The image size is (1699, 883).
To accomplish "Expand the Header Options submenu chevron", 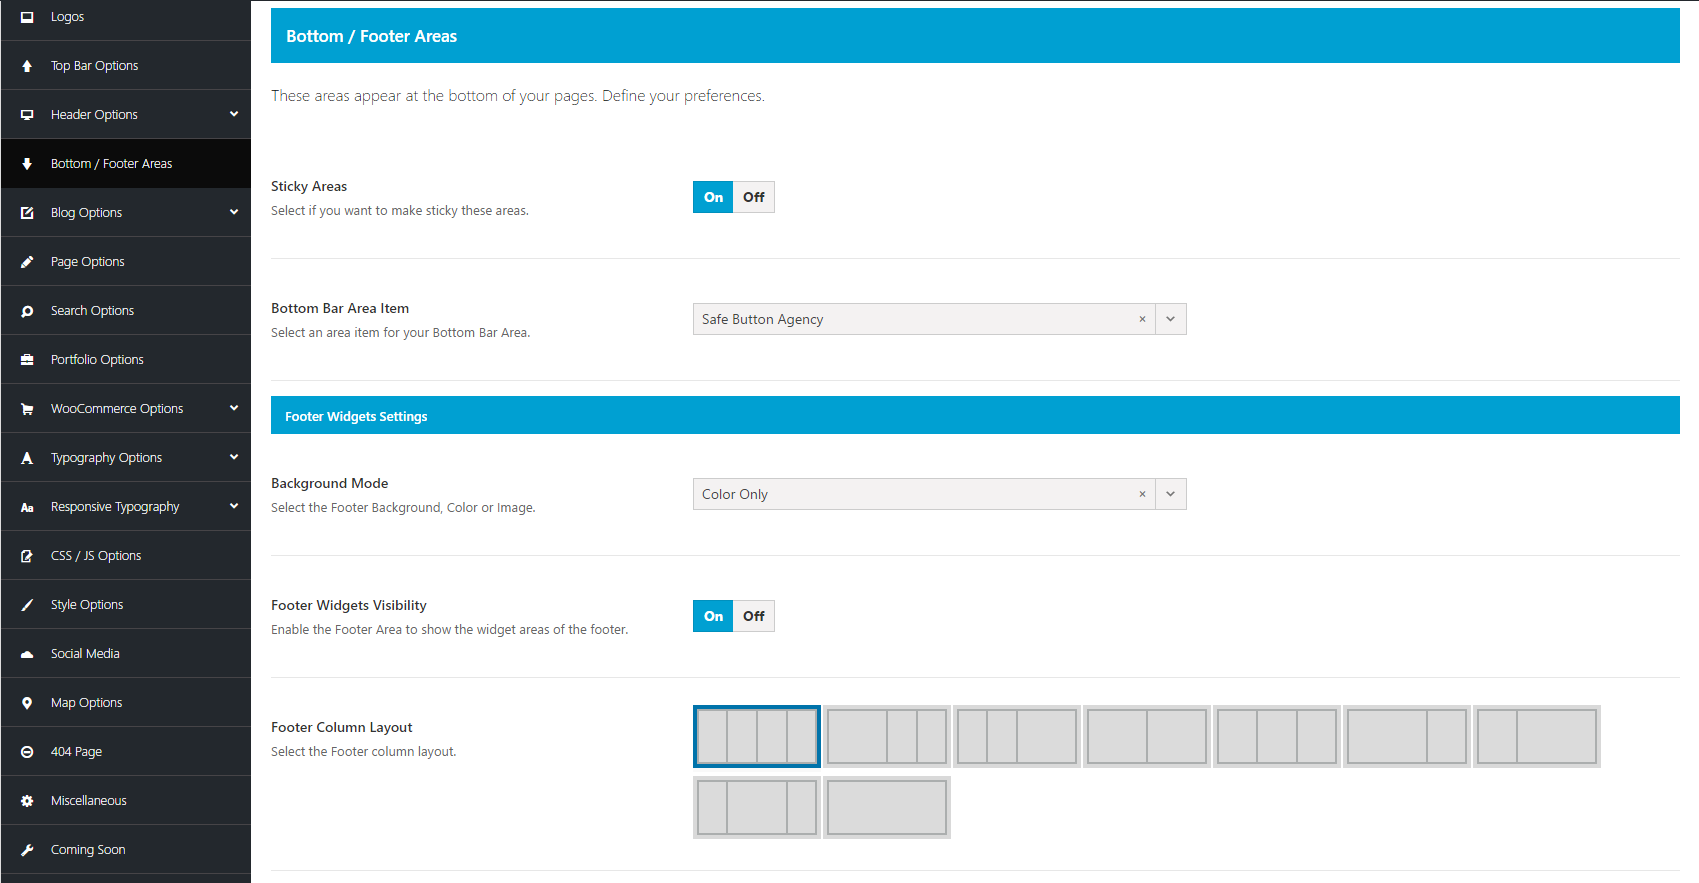I will click(234, 114).
